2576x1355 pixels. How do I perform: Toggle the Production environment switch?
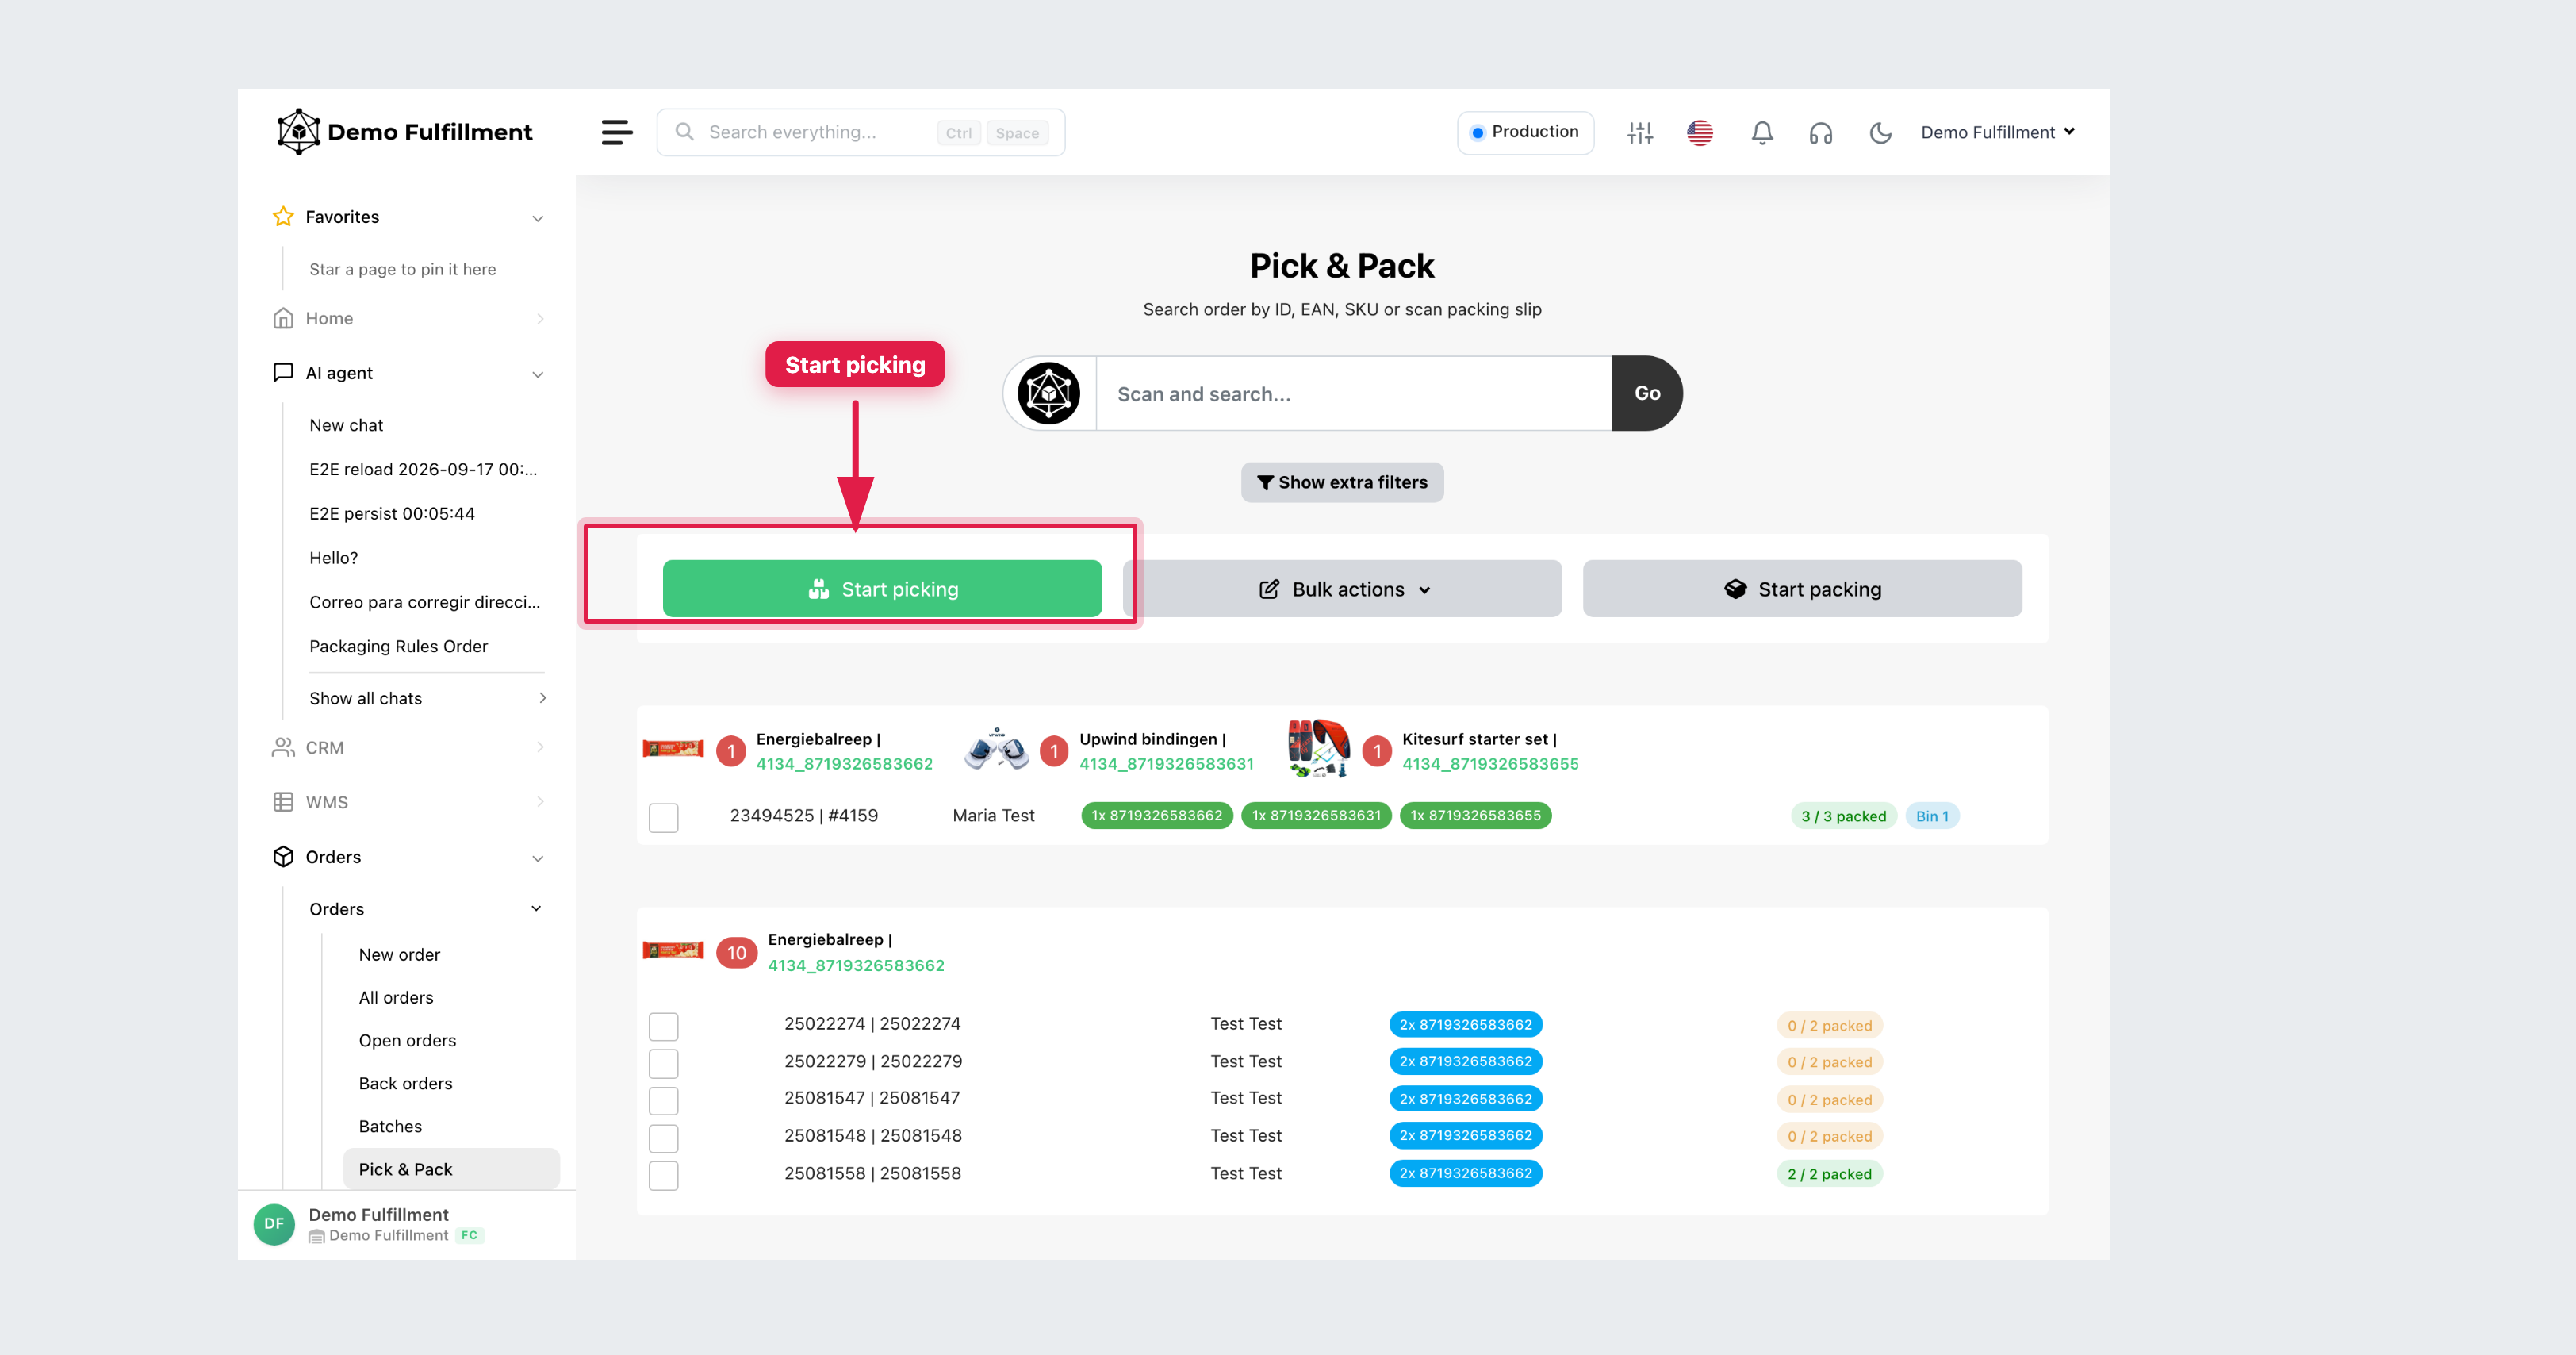(1525, 132)
